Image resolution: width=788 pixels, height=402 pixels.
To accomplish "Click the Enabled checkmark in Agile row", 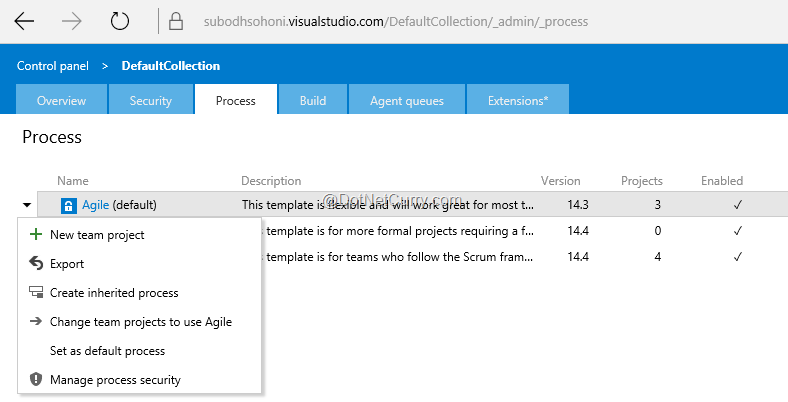I will pyautogui.click(x=737, y=205).
